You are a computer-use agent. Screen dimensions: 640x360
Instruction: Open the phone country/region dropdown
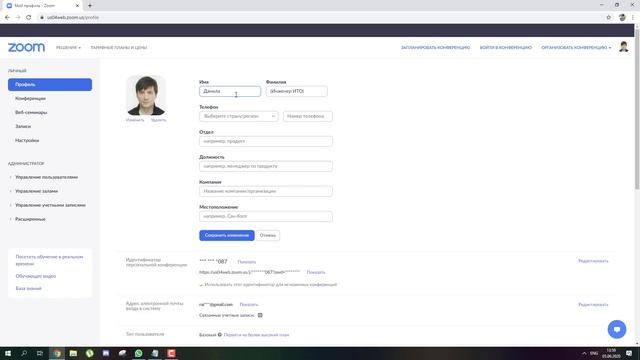tap(239, 116)
